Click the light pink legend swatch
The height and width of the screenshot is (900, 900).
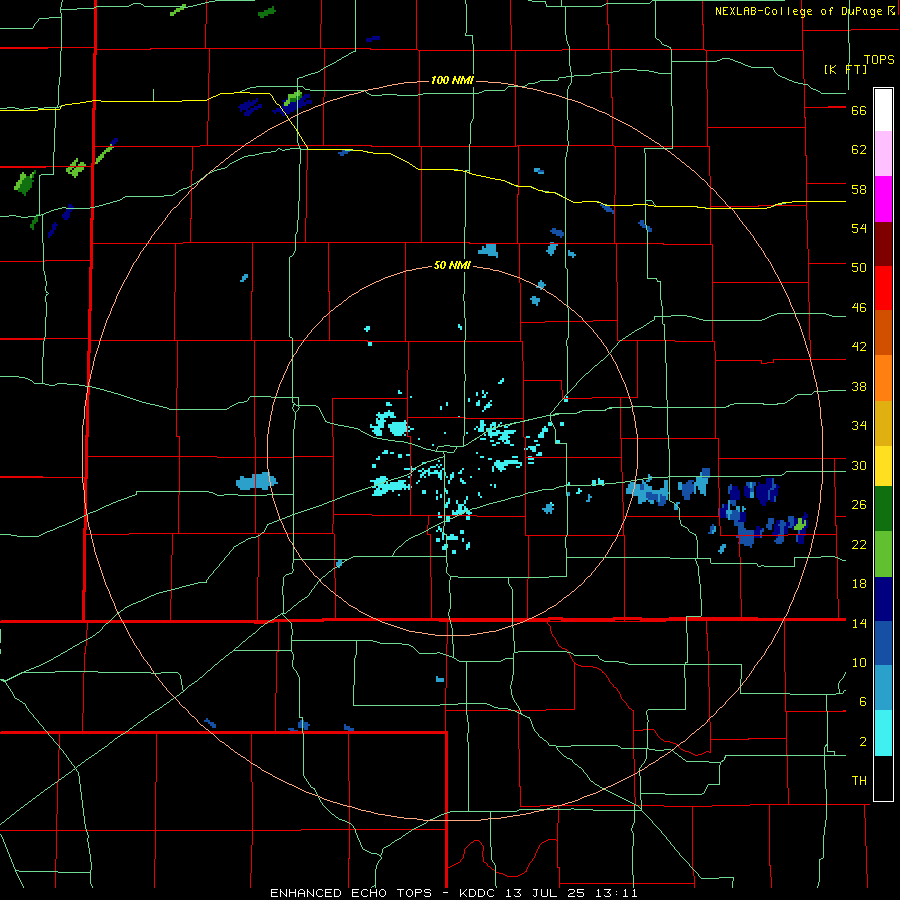point(883,154)
